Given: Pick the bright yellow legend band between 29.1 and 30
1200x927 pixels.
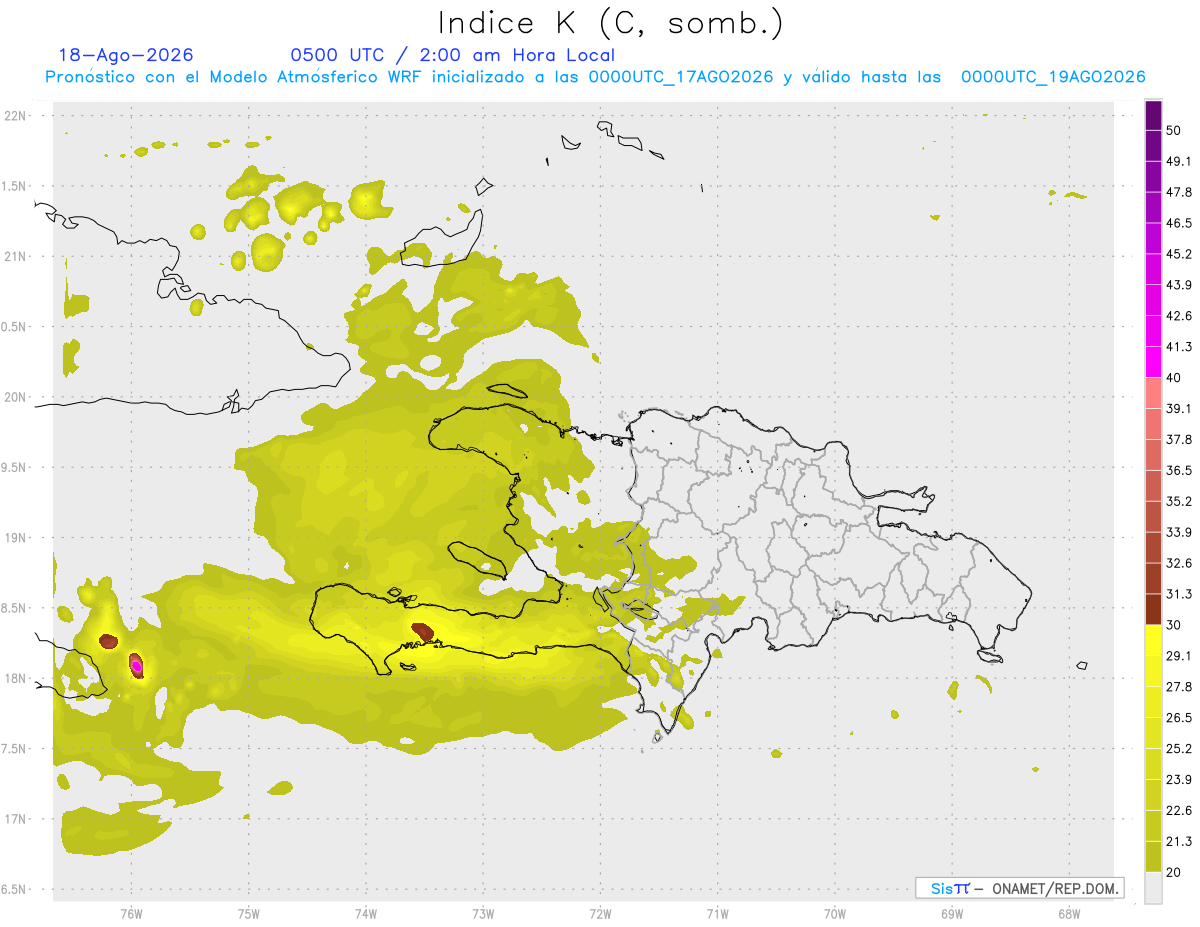Looking at the screenshot, I should [1153, 640].
